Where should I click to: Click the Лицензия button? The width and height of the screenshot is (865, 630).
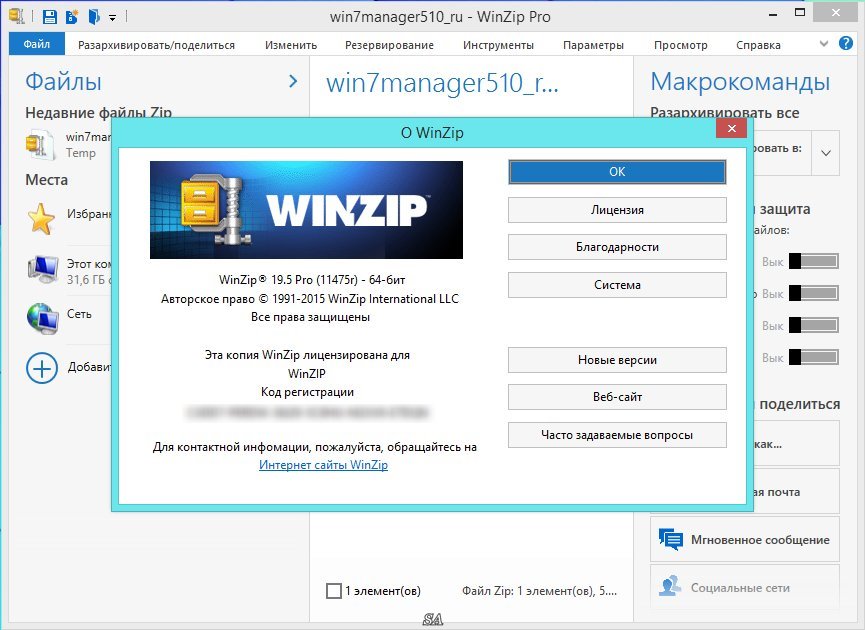pos(617,210)
